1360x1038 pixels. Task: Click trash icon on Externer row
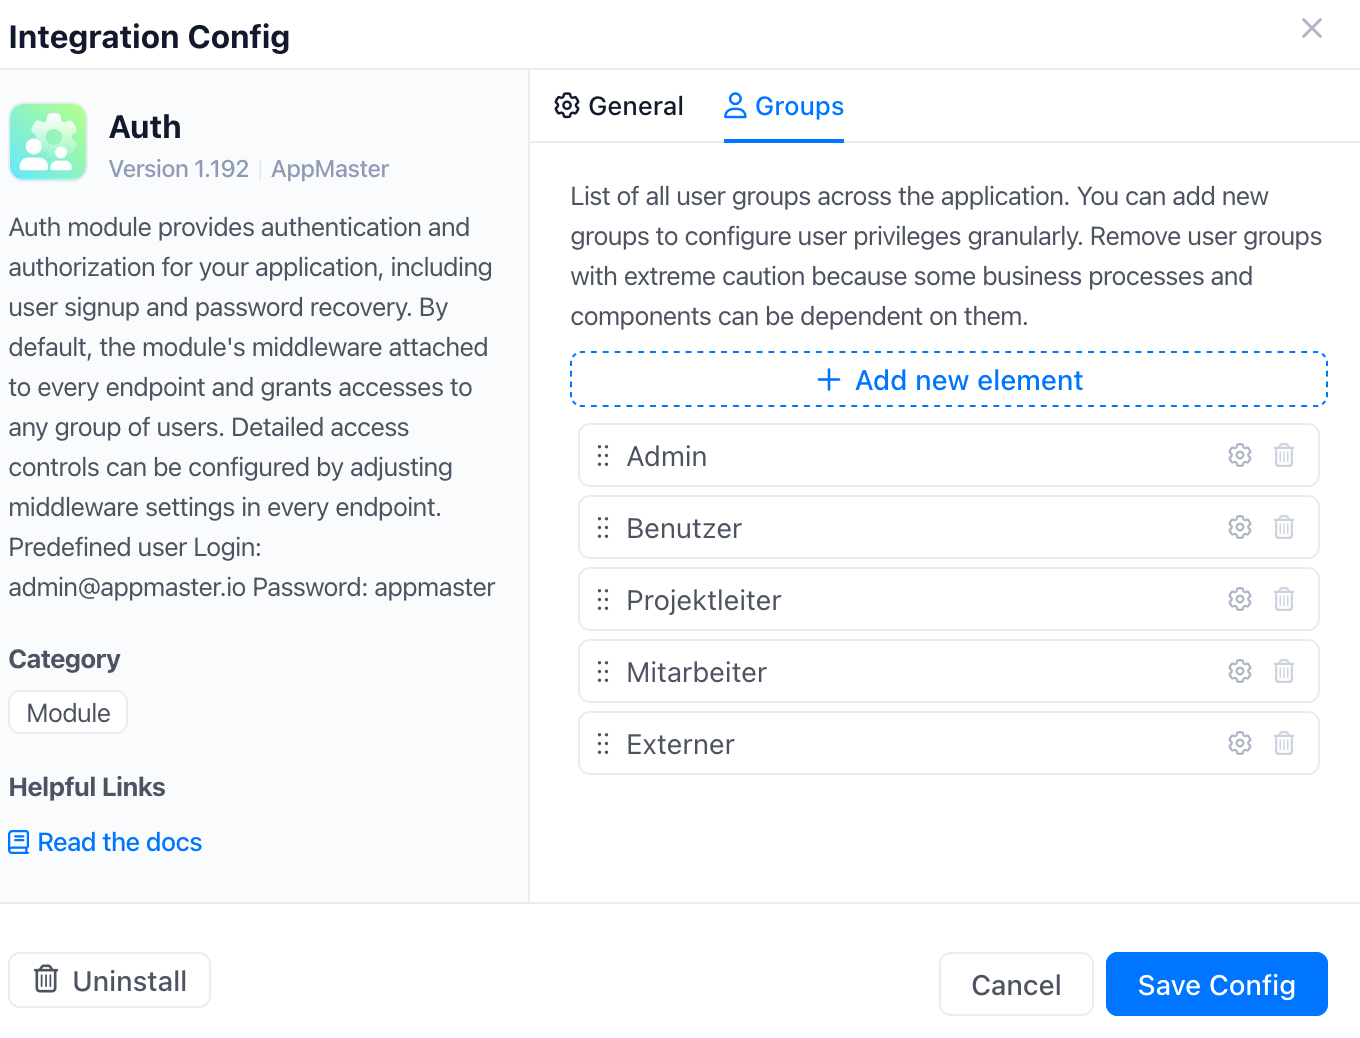pyautogui.click(x=1284, y=743)
